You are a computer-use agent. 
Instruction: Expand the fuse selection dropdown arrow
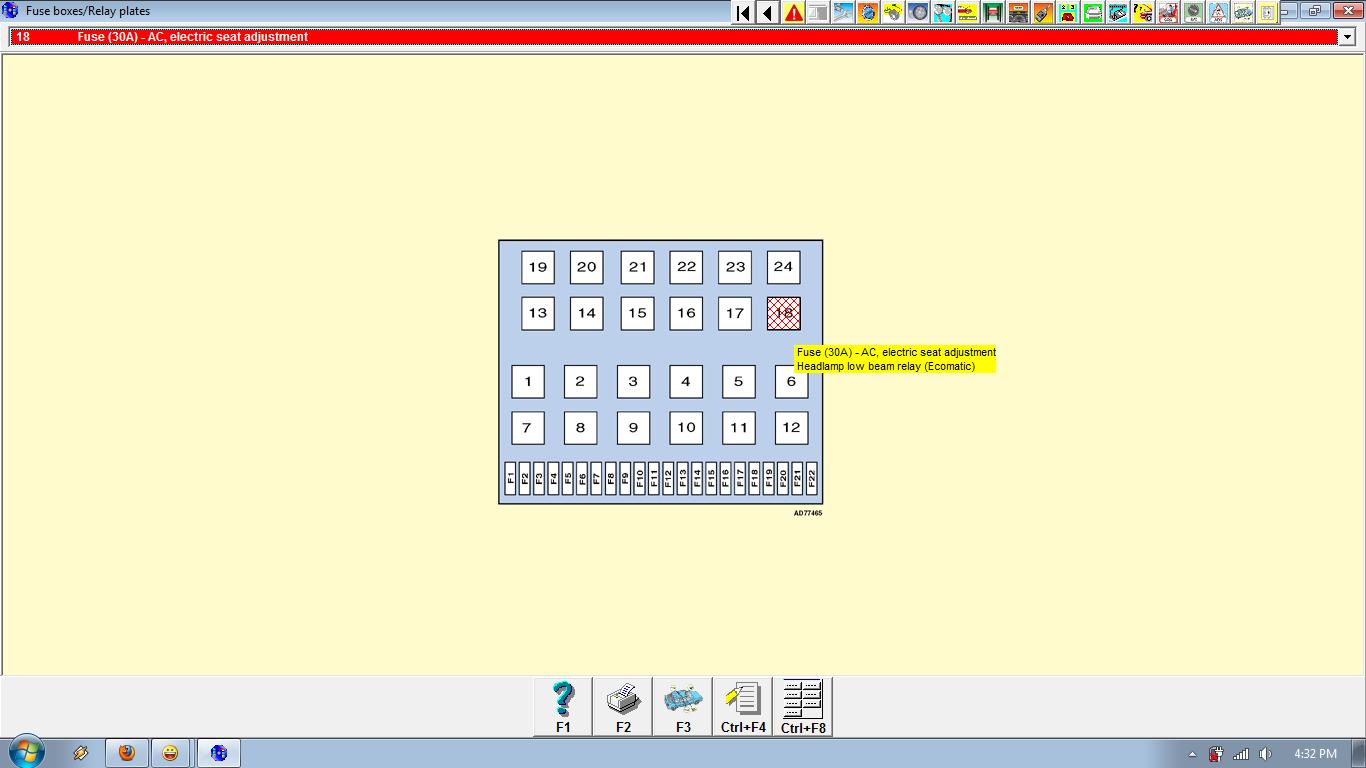1346,37
